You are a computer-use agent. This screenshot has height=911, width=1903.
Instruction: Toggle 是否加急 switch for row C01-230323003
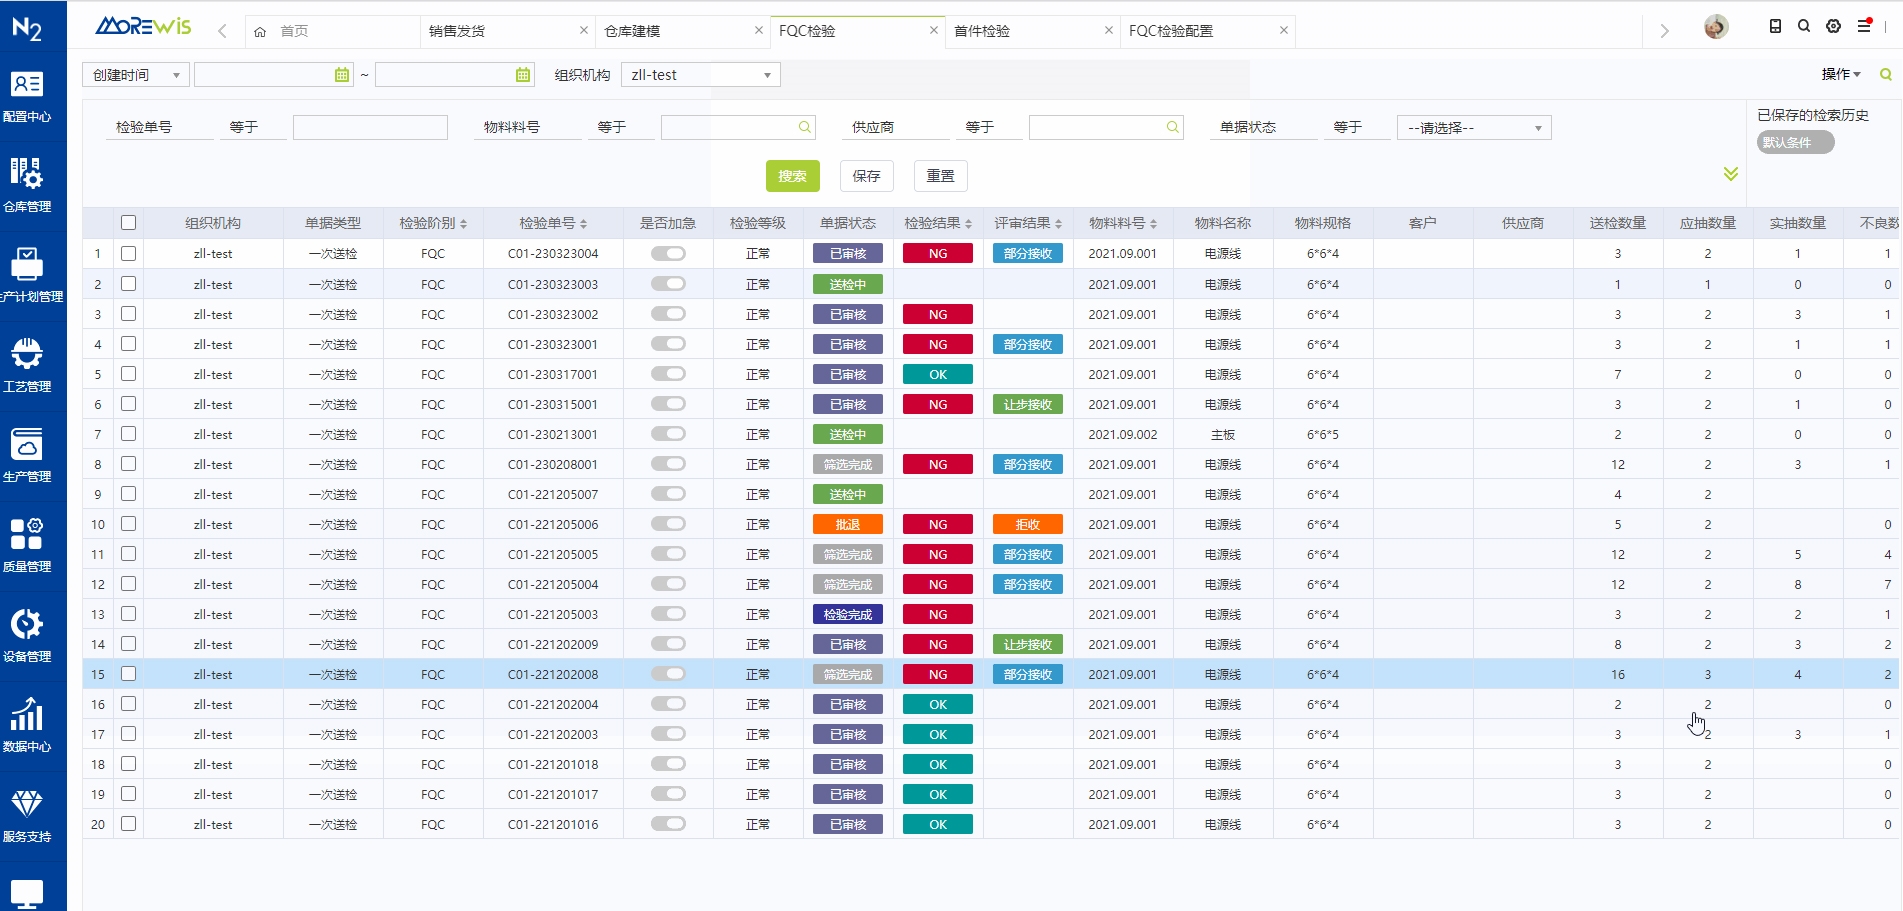668,284
